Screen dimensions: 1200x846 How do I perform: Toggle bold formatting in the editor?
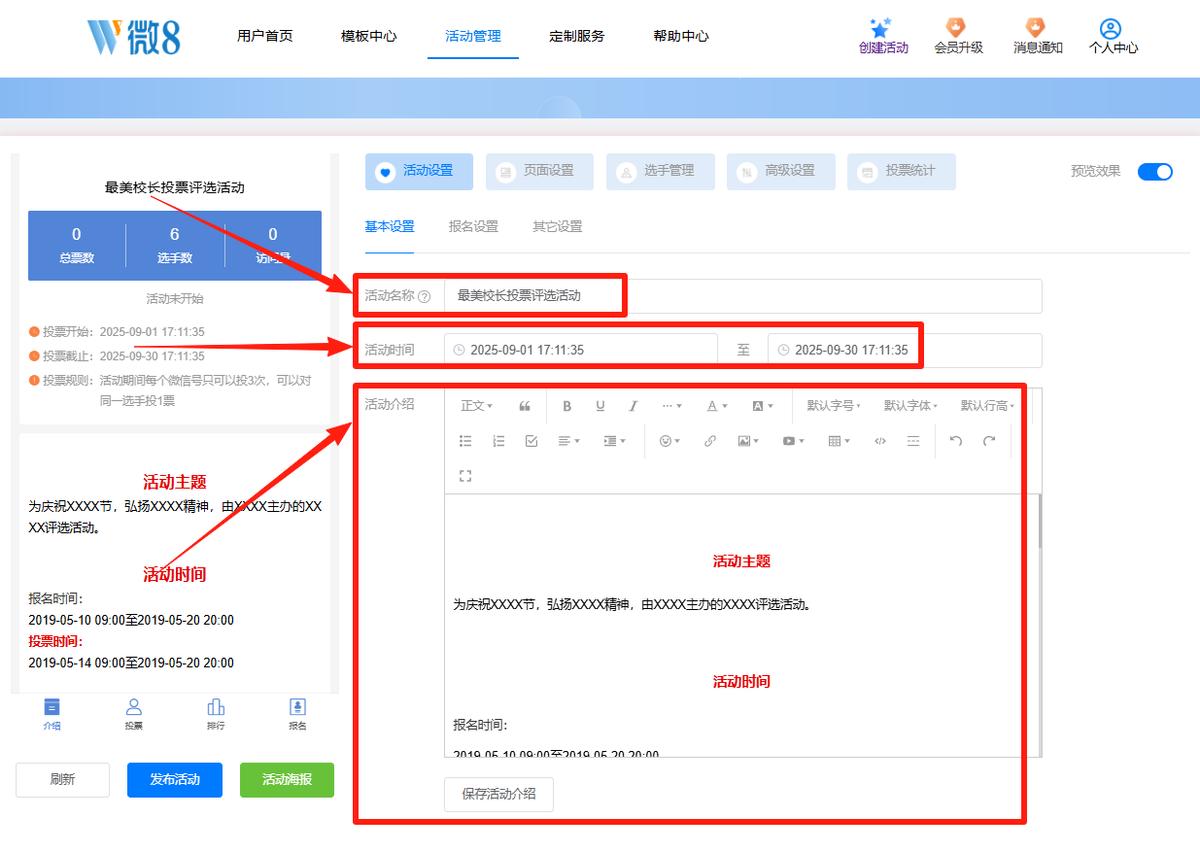567,406
